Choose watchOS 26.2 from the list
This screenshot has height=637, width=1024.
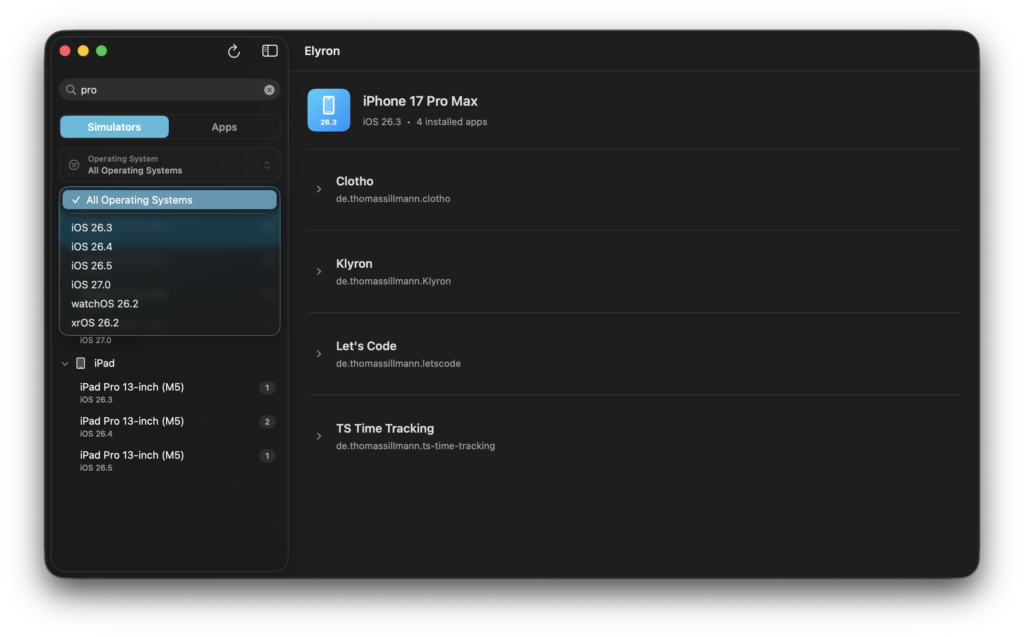click(x=169, y=303)
